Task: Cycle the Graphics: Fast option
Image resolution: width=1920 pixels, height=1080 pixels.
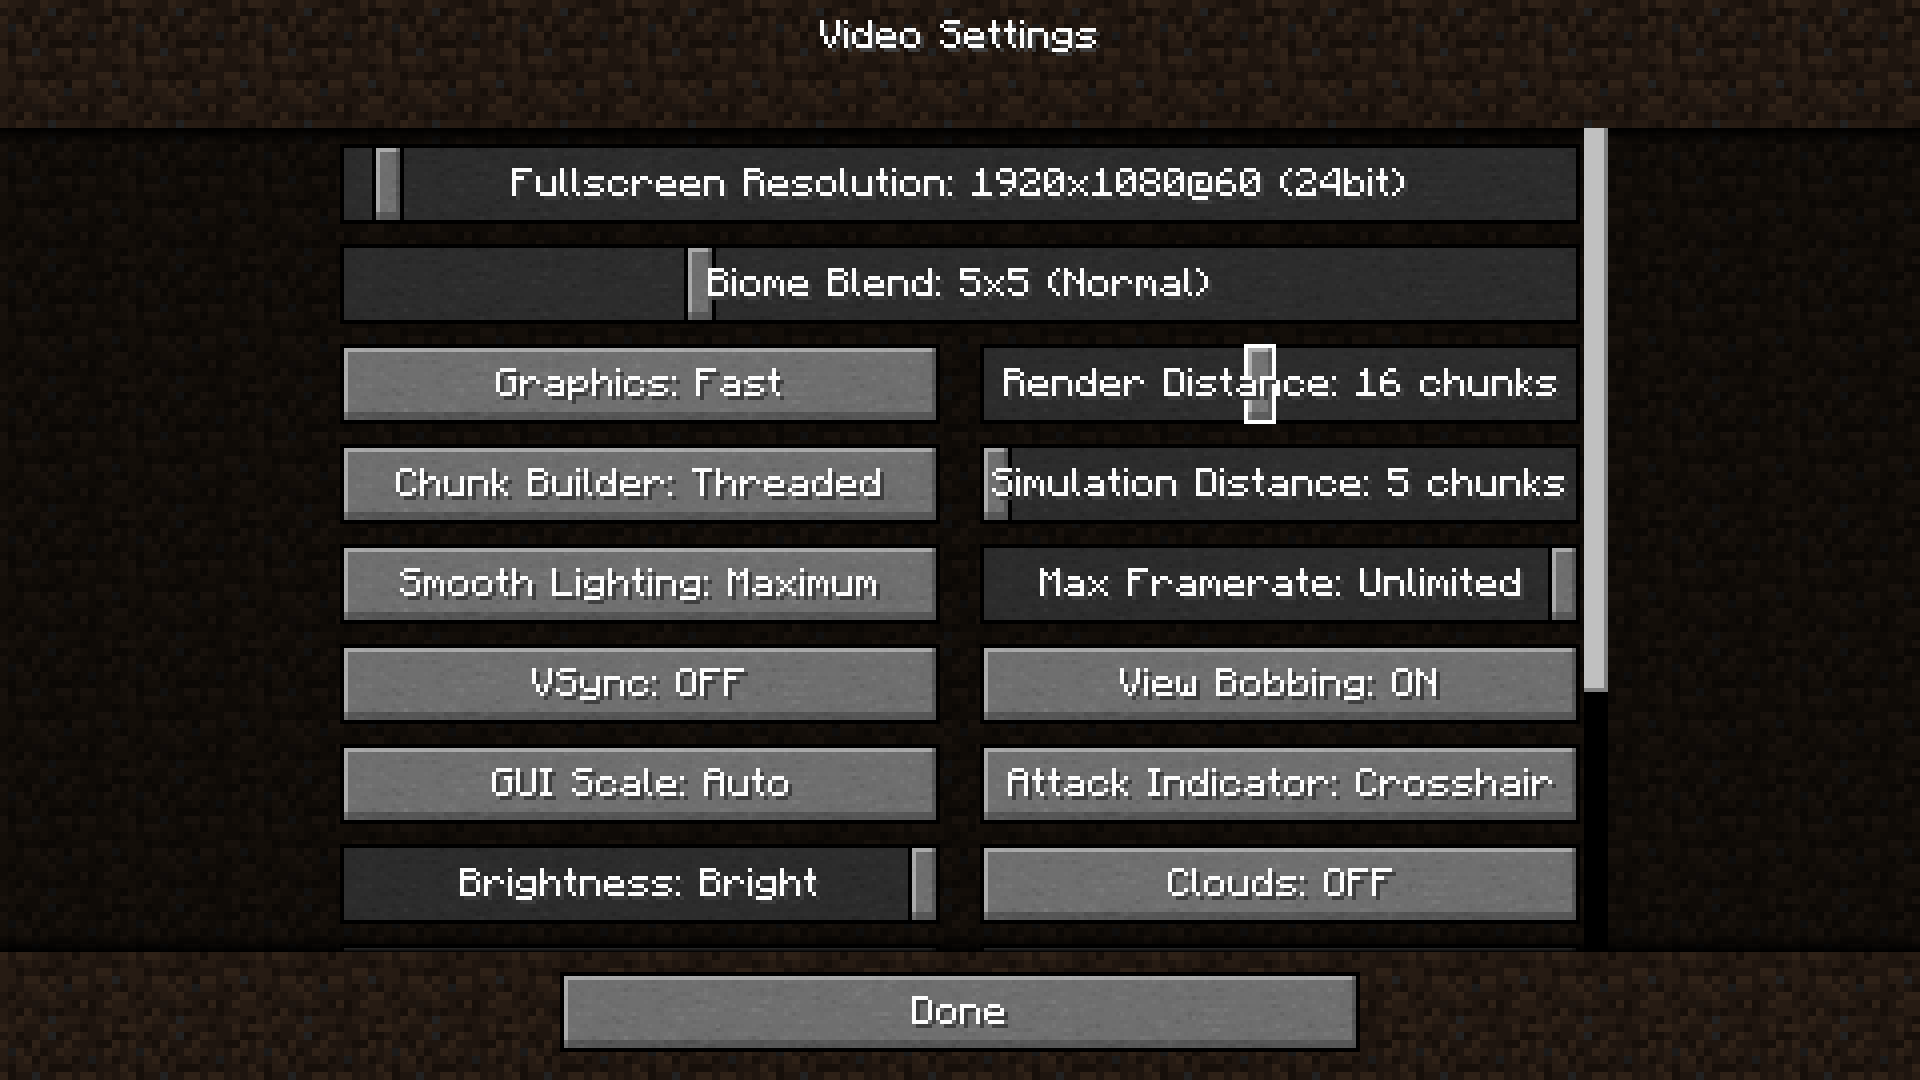Action: 640,384
